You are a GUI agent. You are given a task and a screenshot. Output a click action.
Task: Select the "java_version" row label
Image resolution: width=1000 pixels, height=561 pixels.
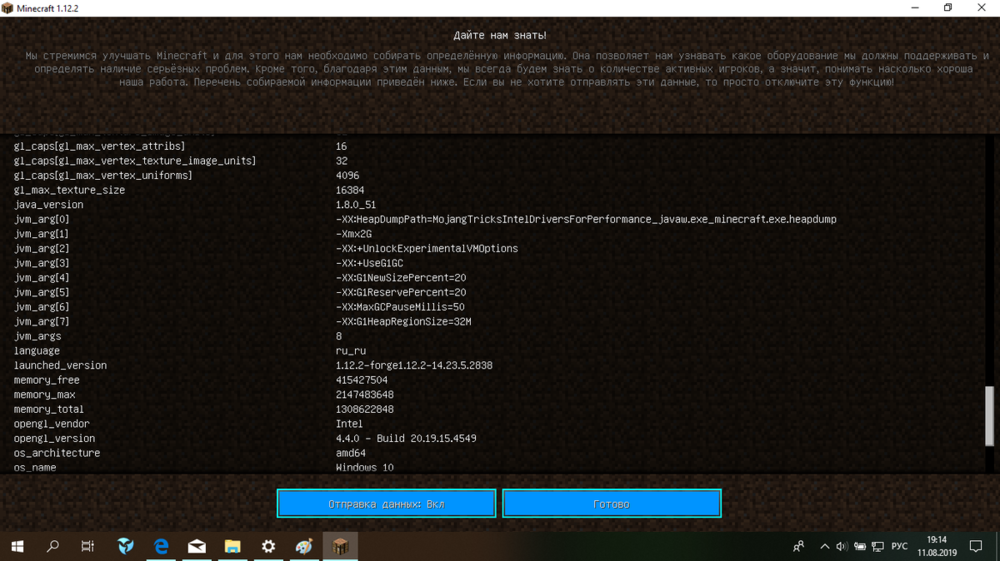tap(48, 205)
